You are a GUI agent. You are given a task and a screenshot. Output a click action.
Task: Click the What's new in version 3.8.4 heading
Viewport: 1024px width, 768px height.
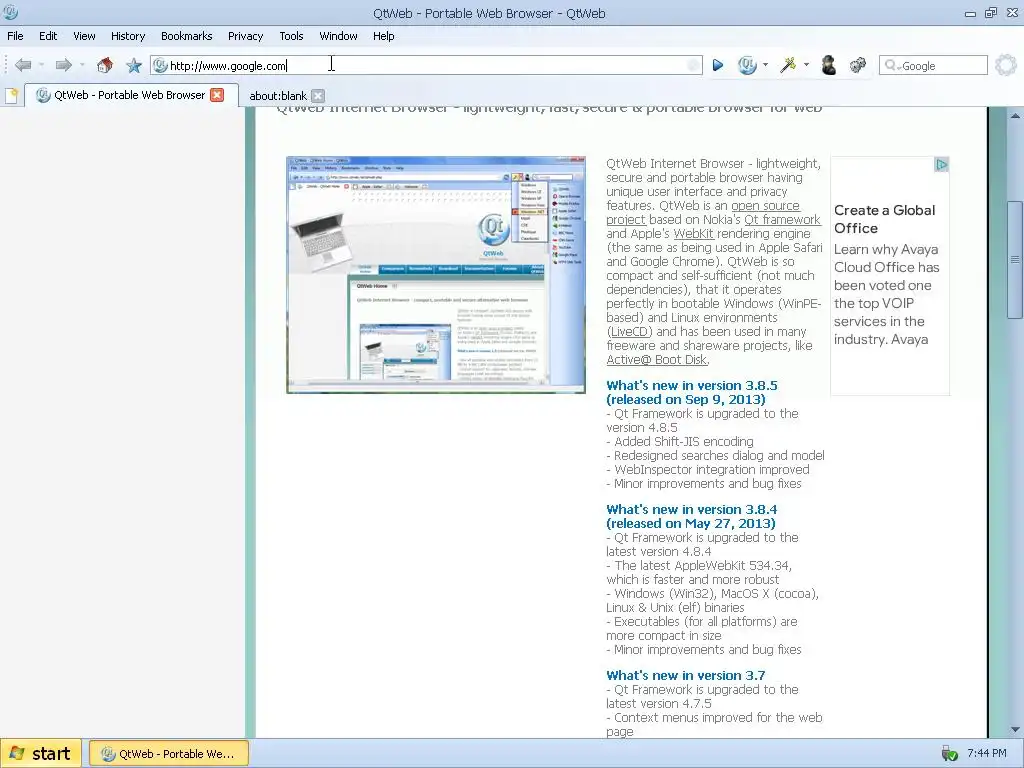[692, 517]
